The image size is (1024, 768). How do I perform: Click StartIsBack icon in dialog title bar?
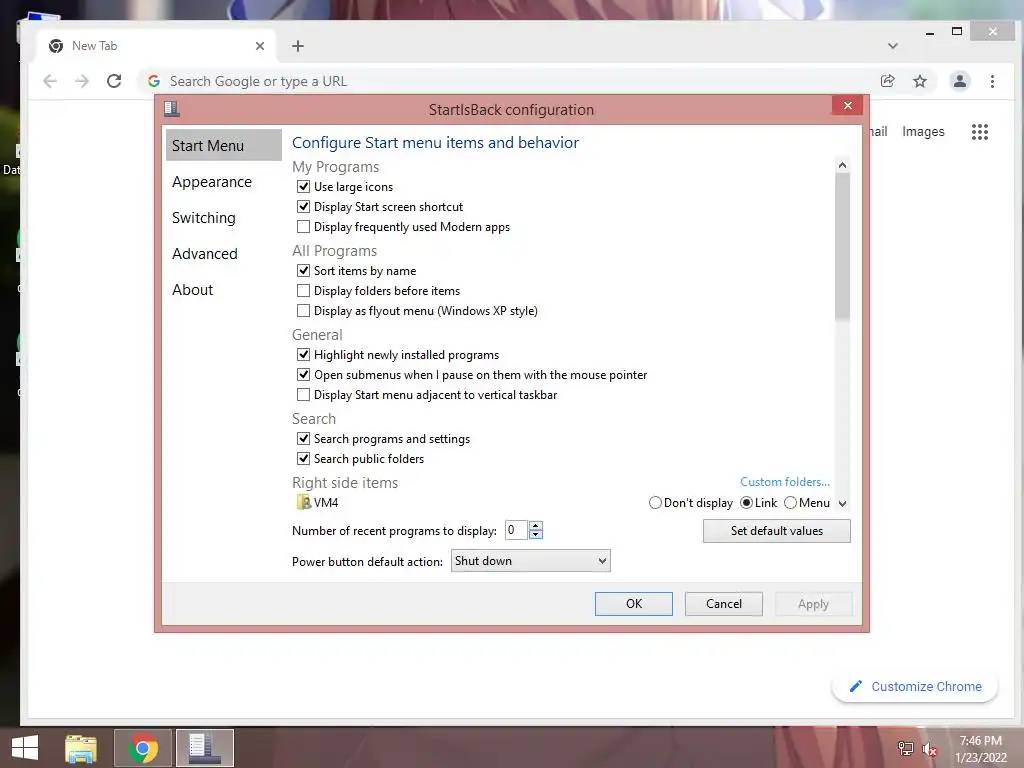[x=172, y=108]
